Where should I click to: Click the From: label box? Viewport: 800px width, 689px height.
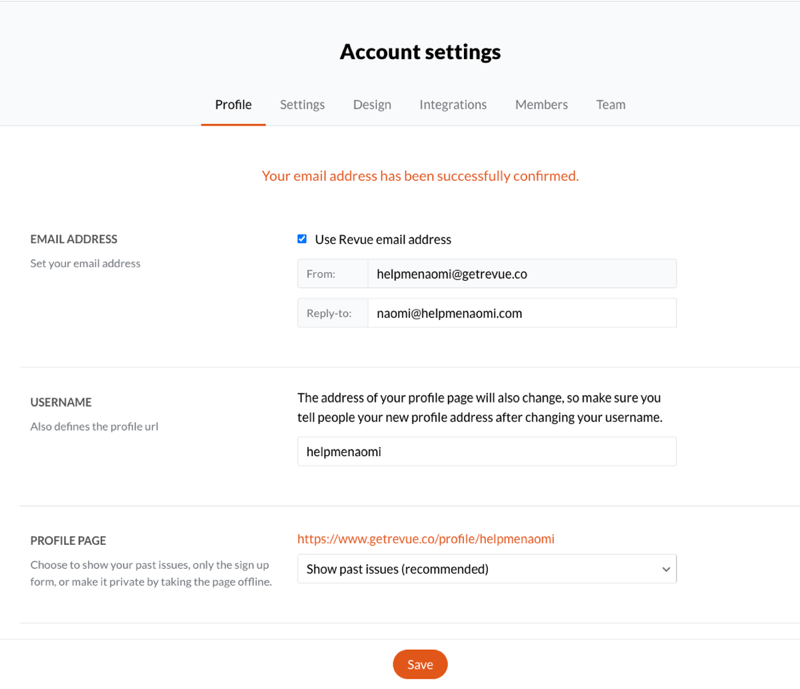pyautogui.click(x=333, y=274)
